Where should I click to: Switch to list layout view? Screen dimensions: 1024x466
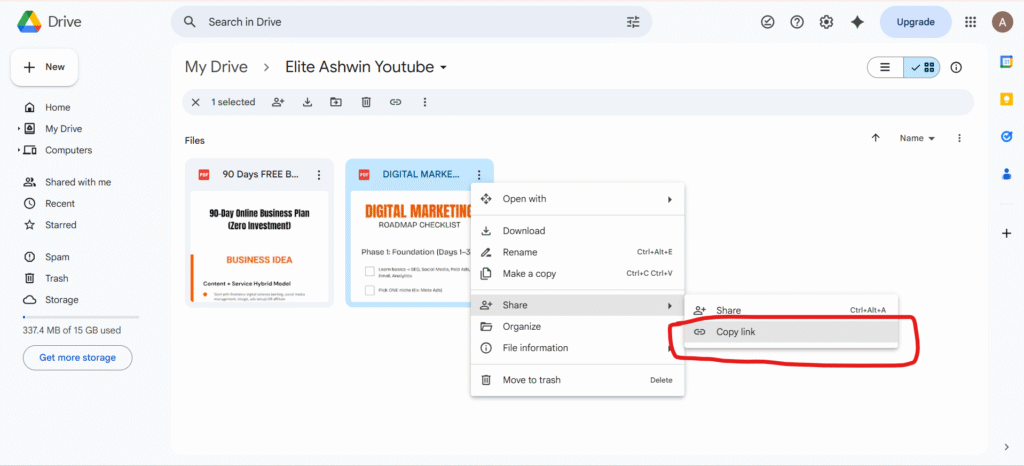[885, 67]
